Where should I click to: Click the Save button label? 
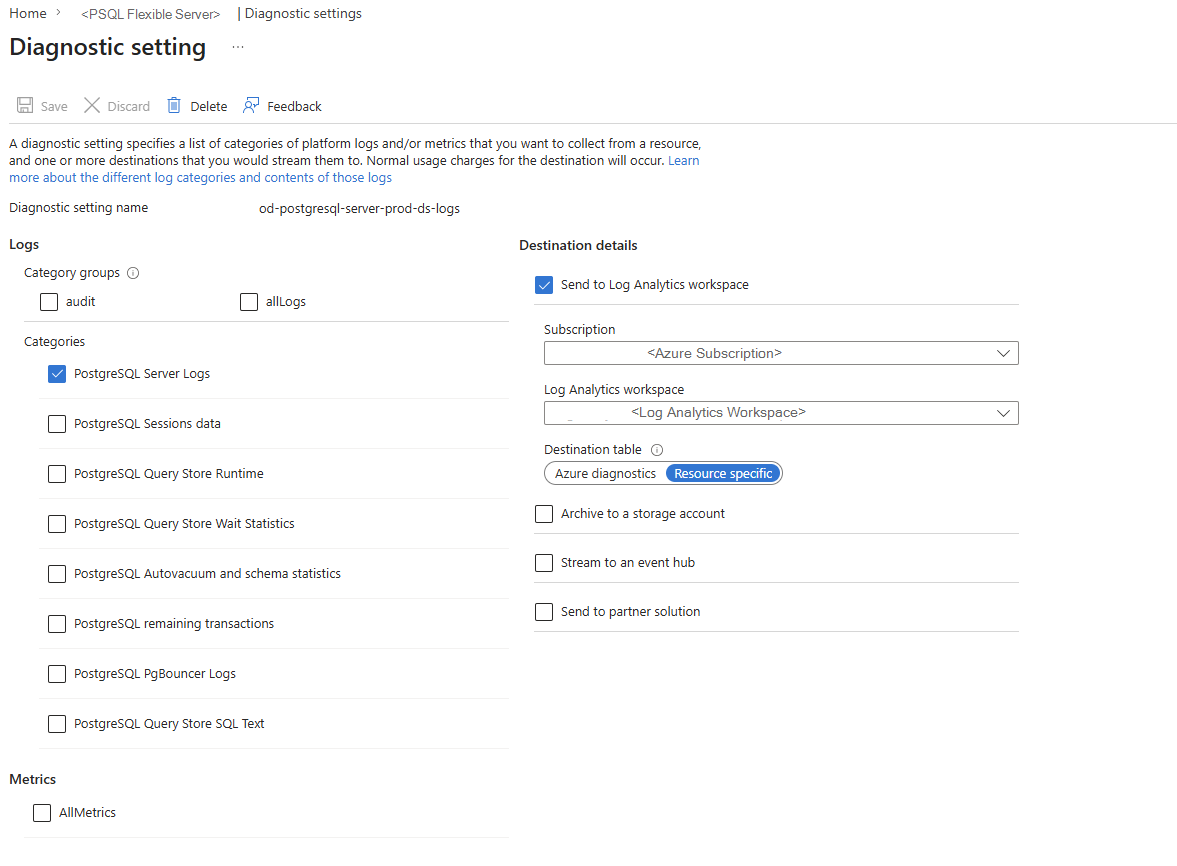click(54, 107)
